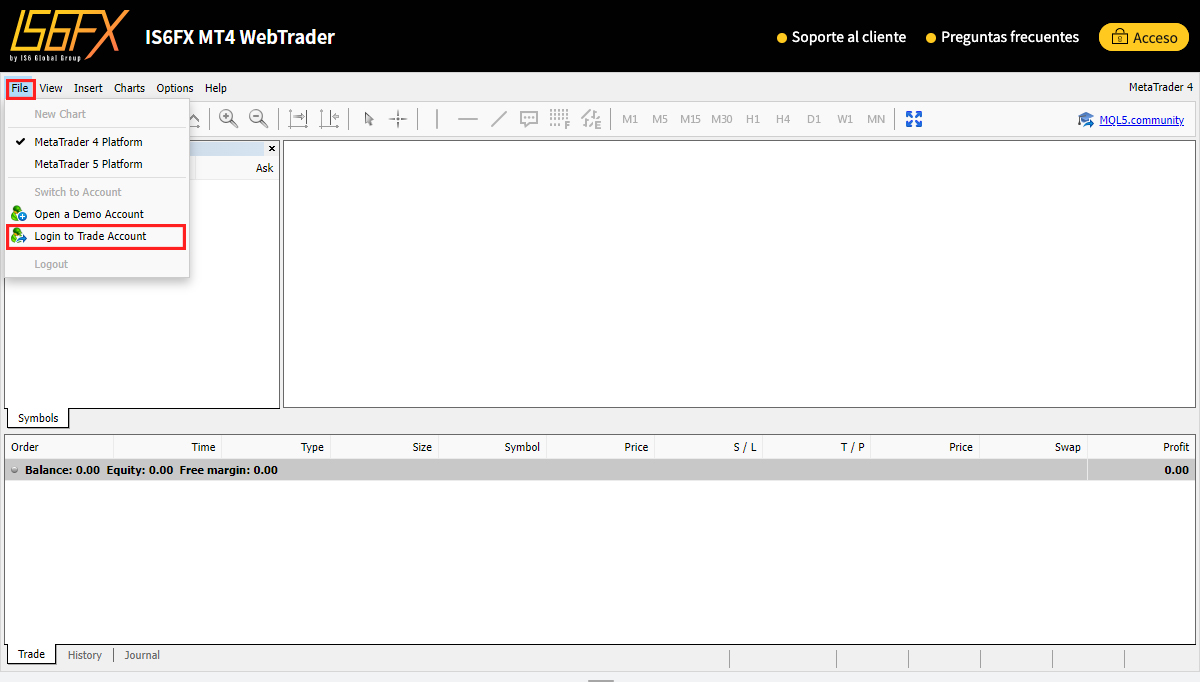This screenshot has width=1200, height=682.
Task: Choose MetaTrader 4 Platform menu entry
Action: 97,142
